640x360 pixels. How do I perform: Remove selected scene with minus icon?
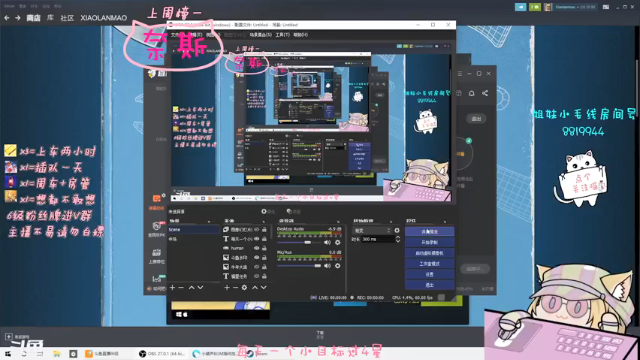(x=181, y=287)
